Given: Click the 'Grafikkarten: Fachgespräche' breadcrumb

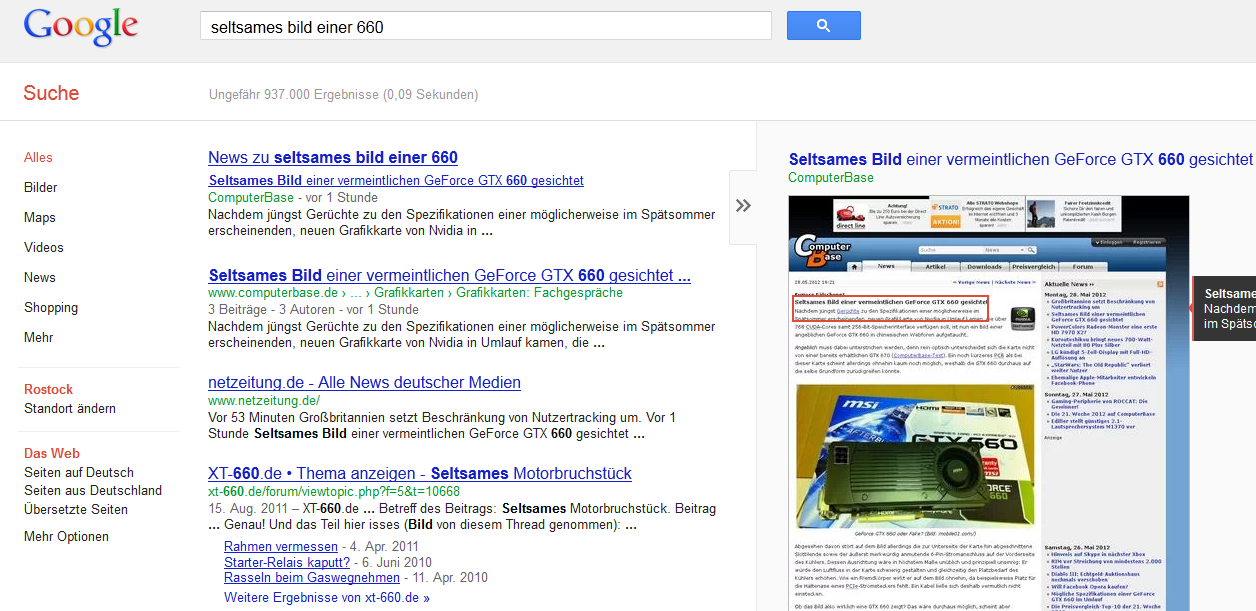Looking at the screenshot, I should coord(539,293).
